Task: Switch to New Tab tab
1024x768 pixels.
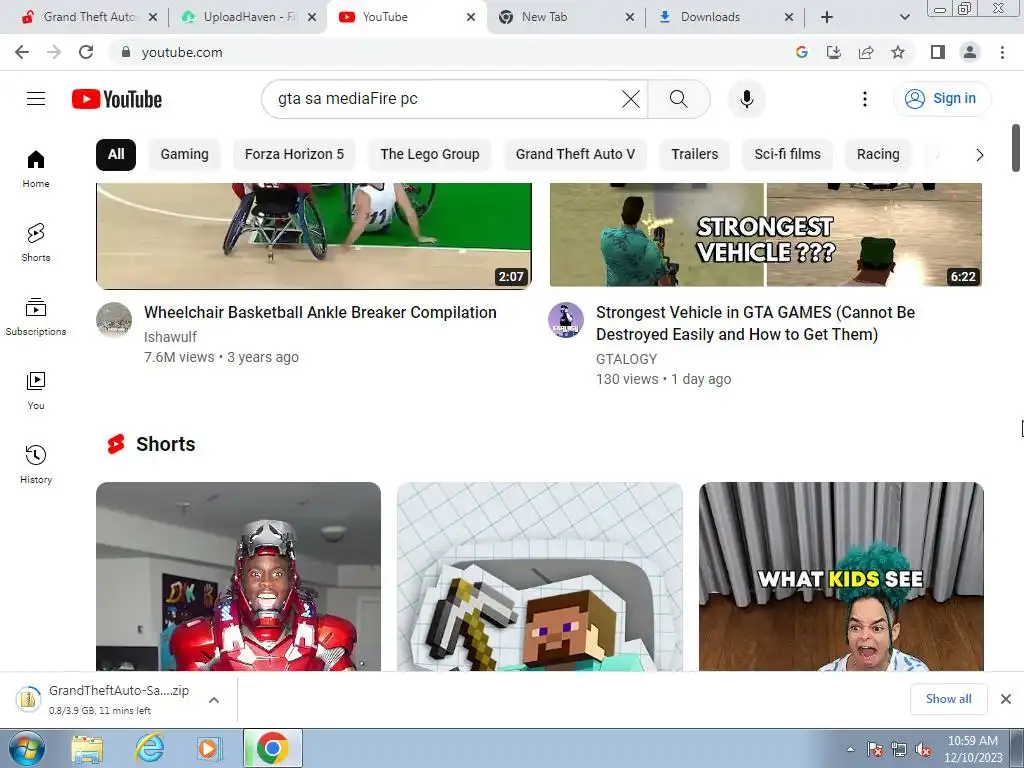Action: click(x=567, y=17)
